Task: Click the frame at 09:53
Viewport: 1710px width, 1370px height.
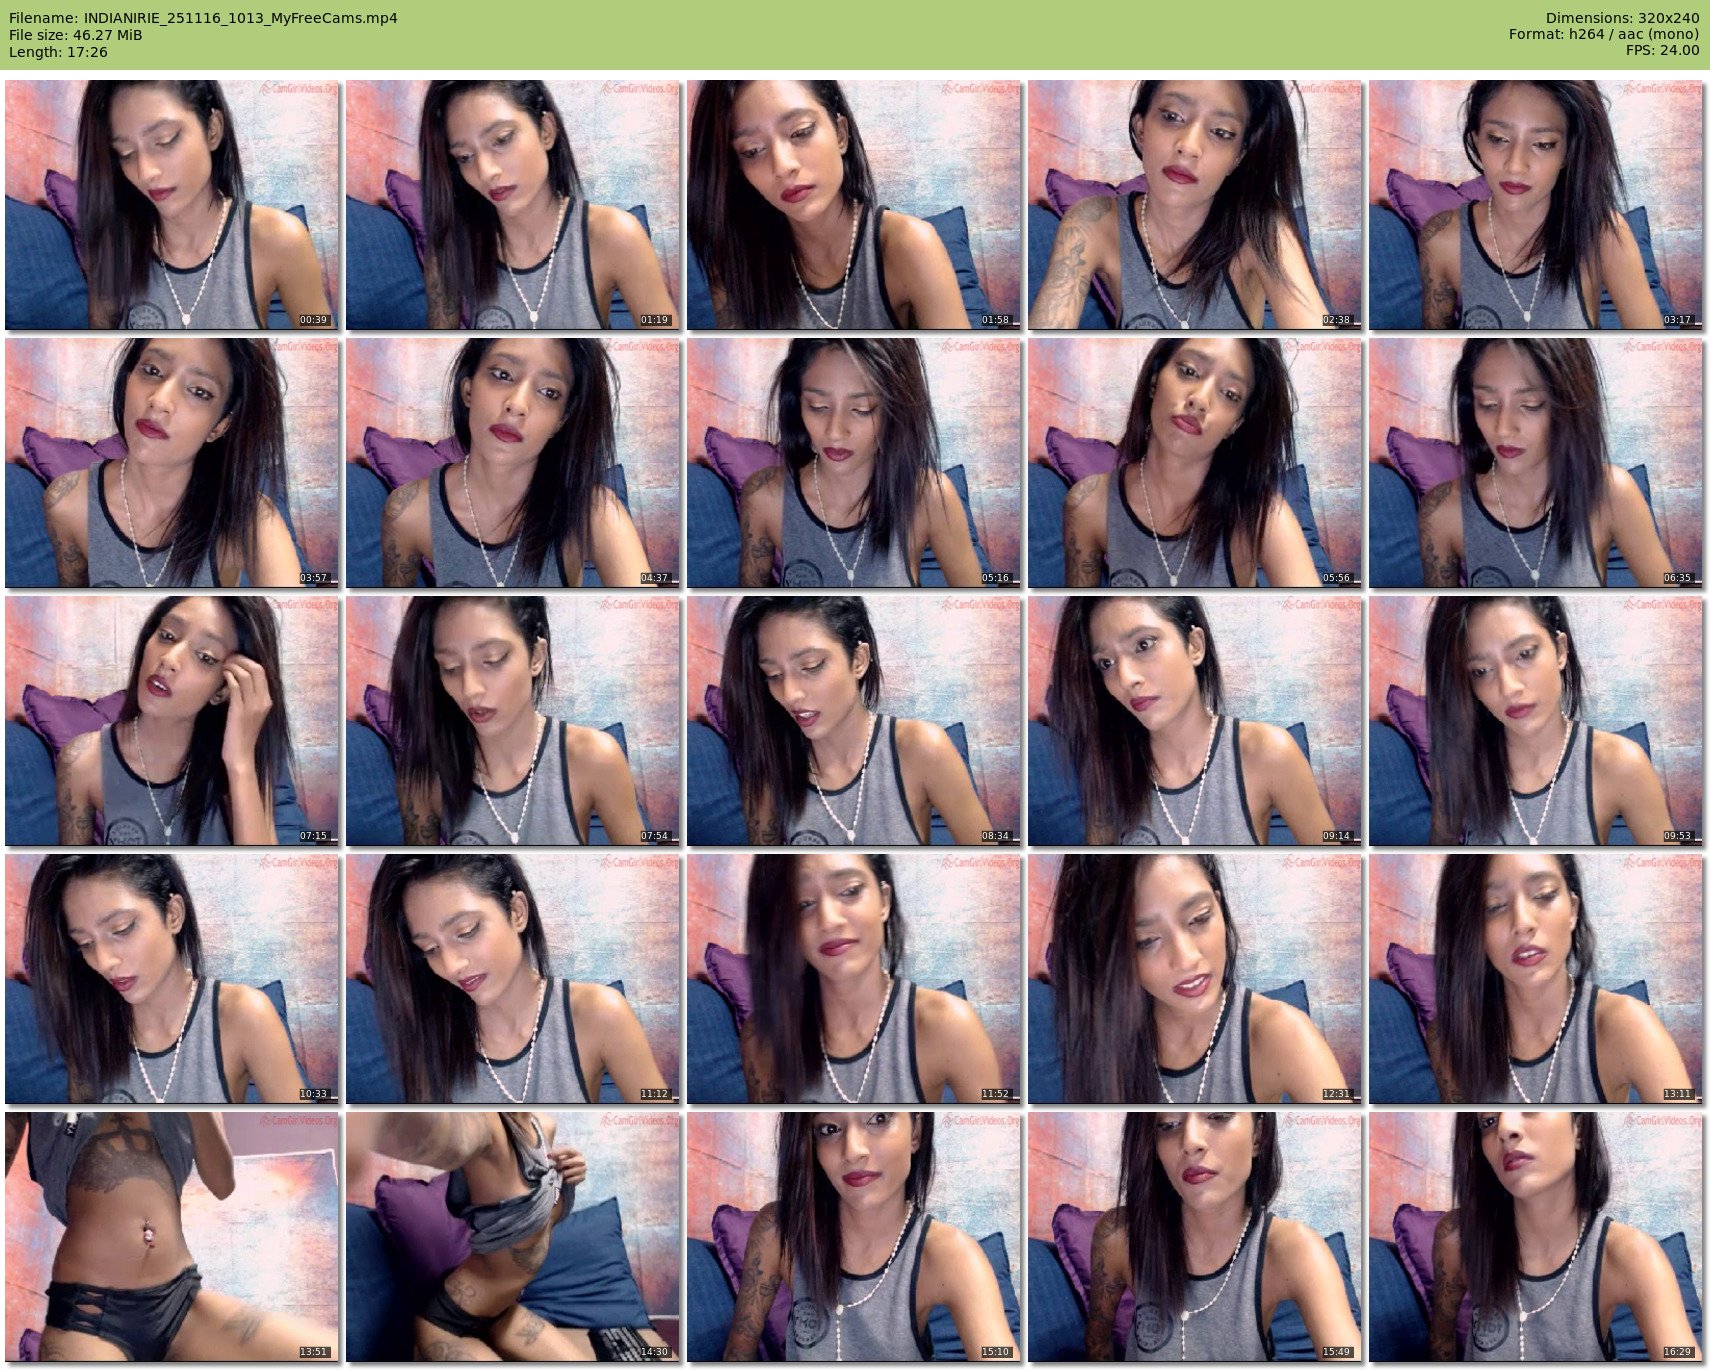Action: (x=1536, y=721)
